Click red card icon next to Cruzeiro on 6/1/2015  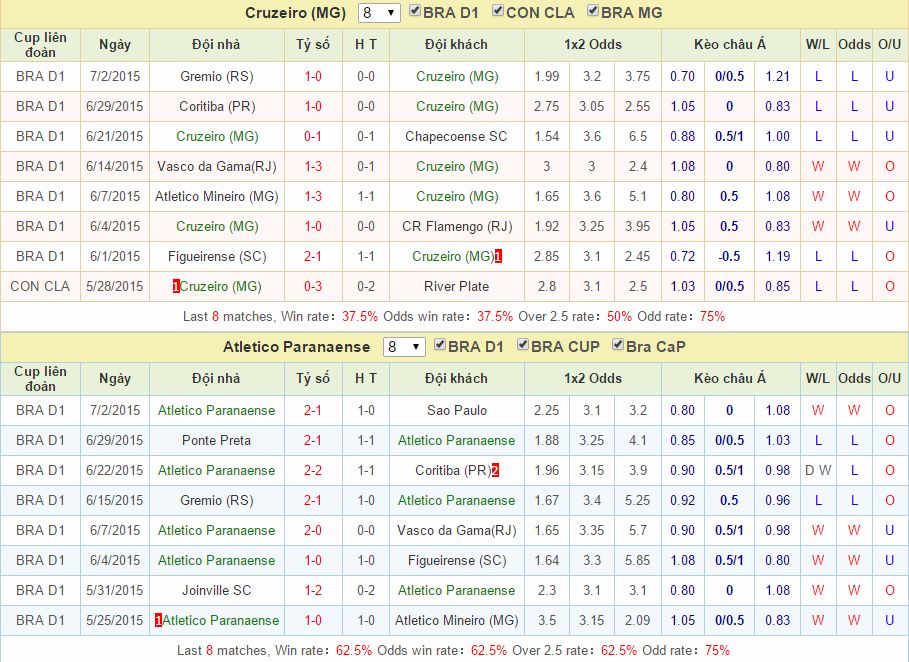coord(499,256)
